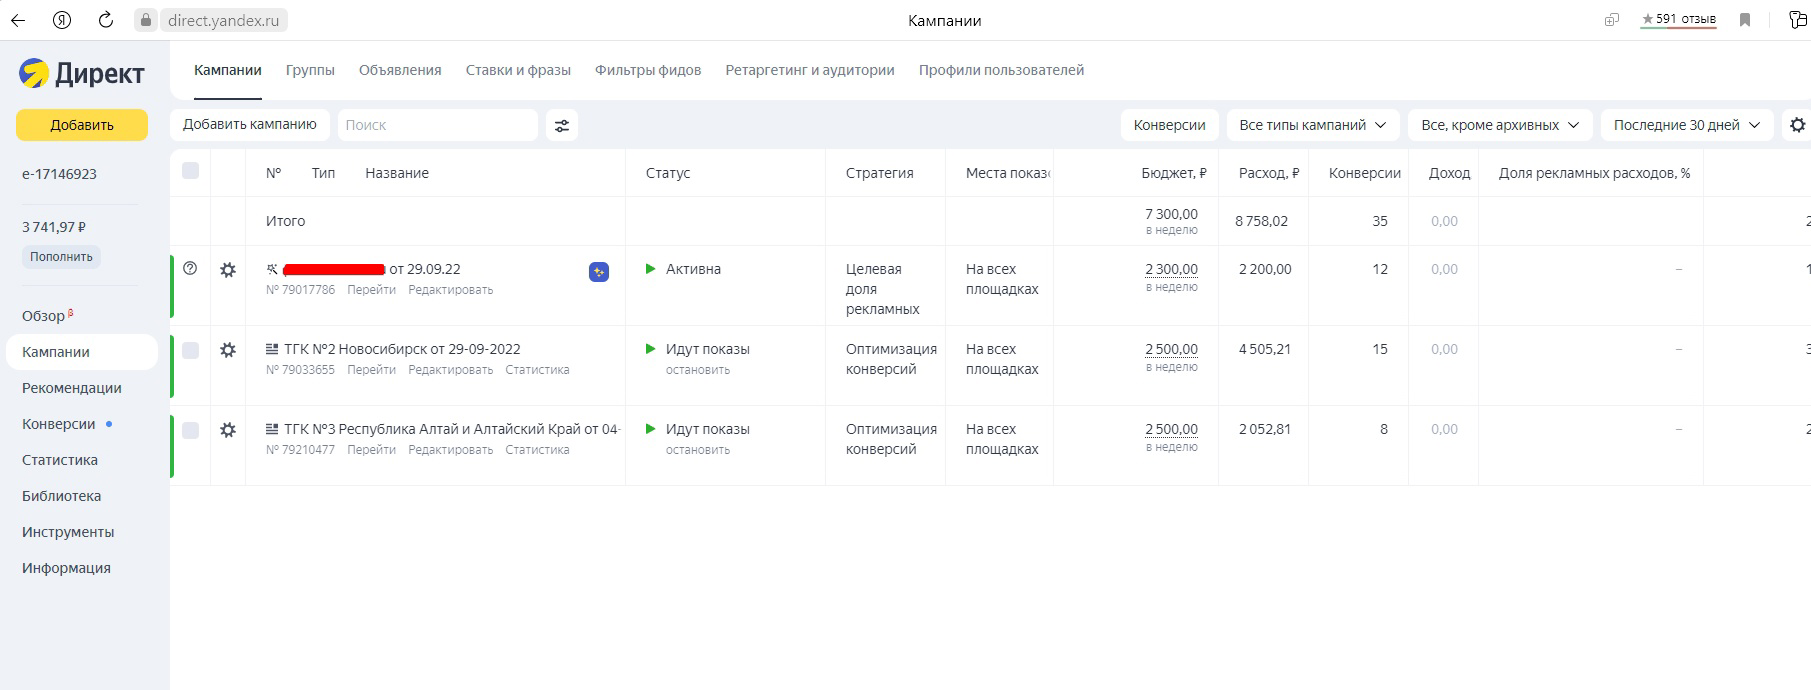
Task: Open the 591 отзыв rating widget
Action: pos(1678,19)
